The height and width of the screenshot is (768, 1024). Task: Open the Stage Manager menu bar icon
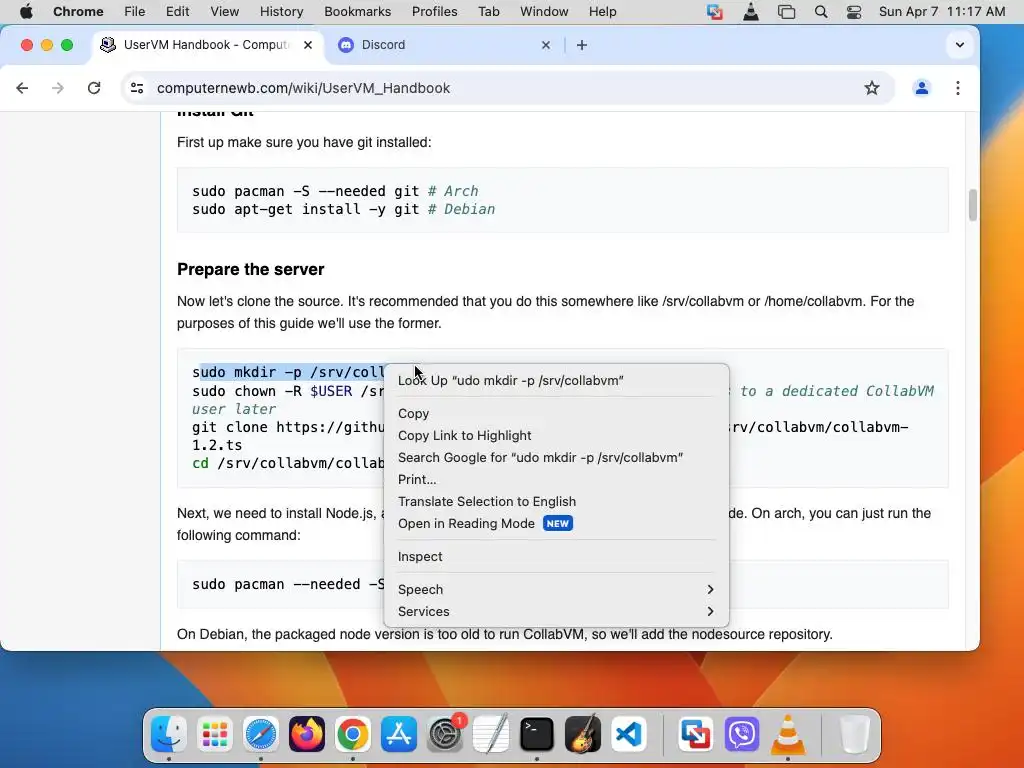pos(786,12)
